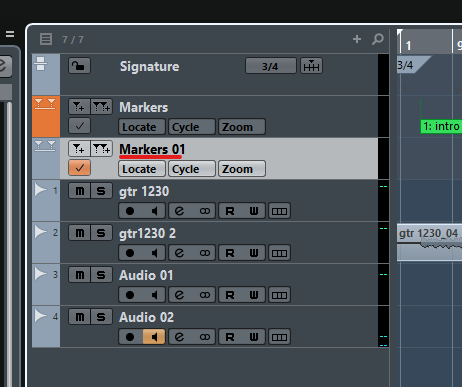Enable Read automation on gtr 1230
The height and width of the screenshot is (387, 462).
point(230,211)
